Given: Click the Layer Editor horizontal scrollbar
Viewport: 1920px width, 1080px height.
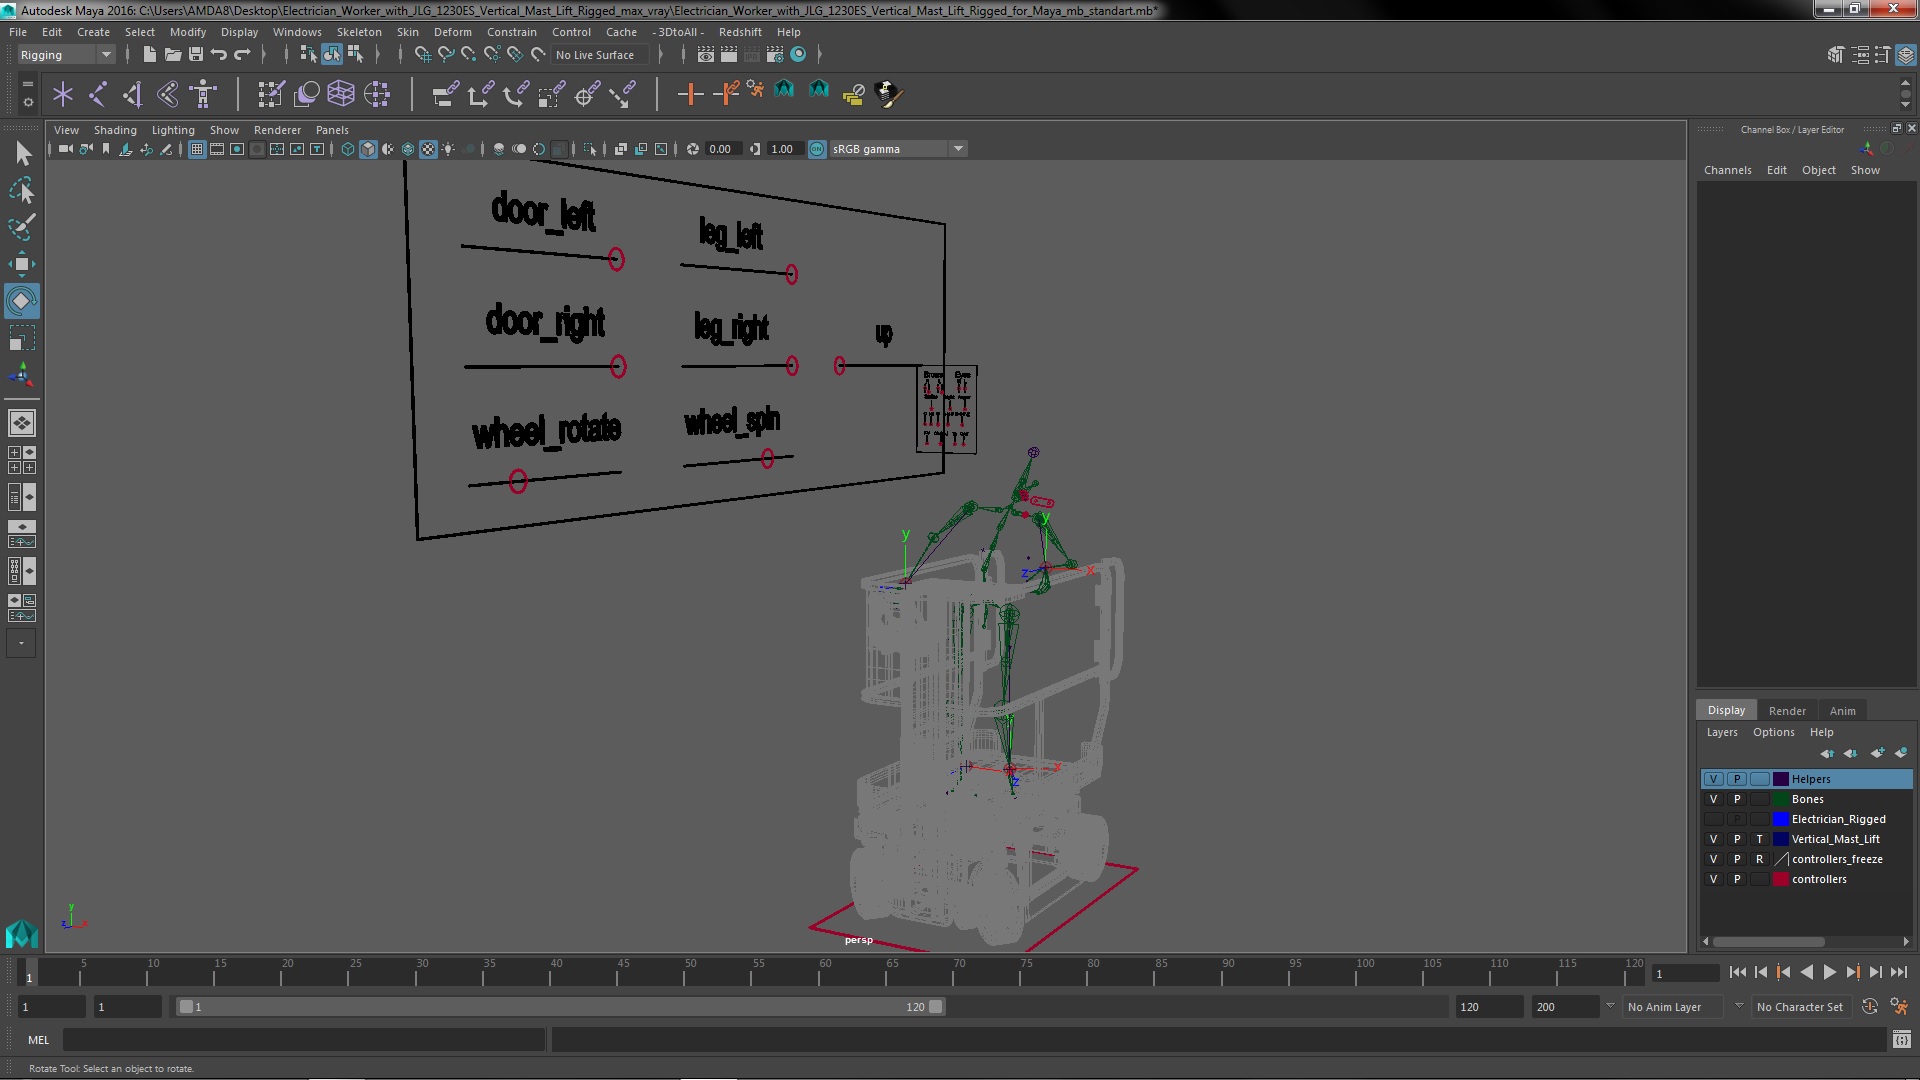Looking at the screenshot, I should tap(1768, 942).
